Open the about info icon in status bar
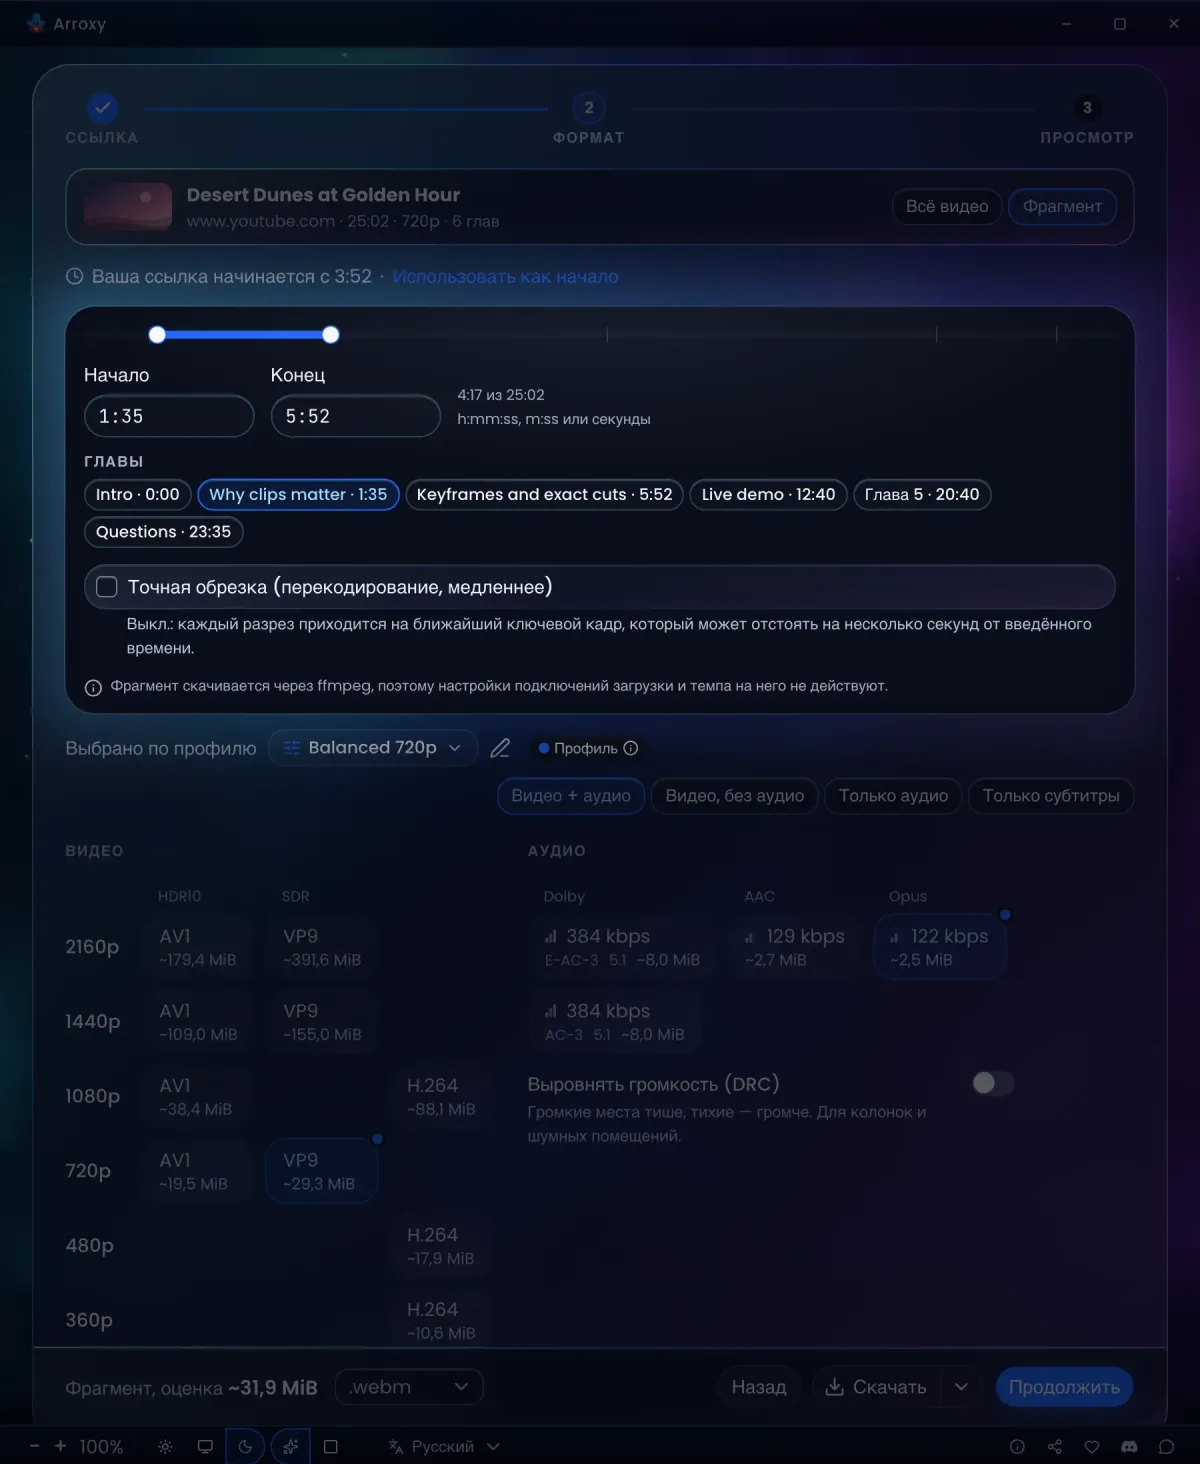 coord(1017,1447)
